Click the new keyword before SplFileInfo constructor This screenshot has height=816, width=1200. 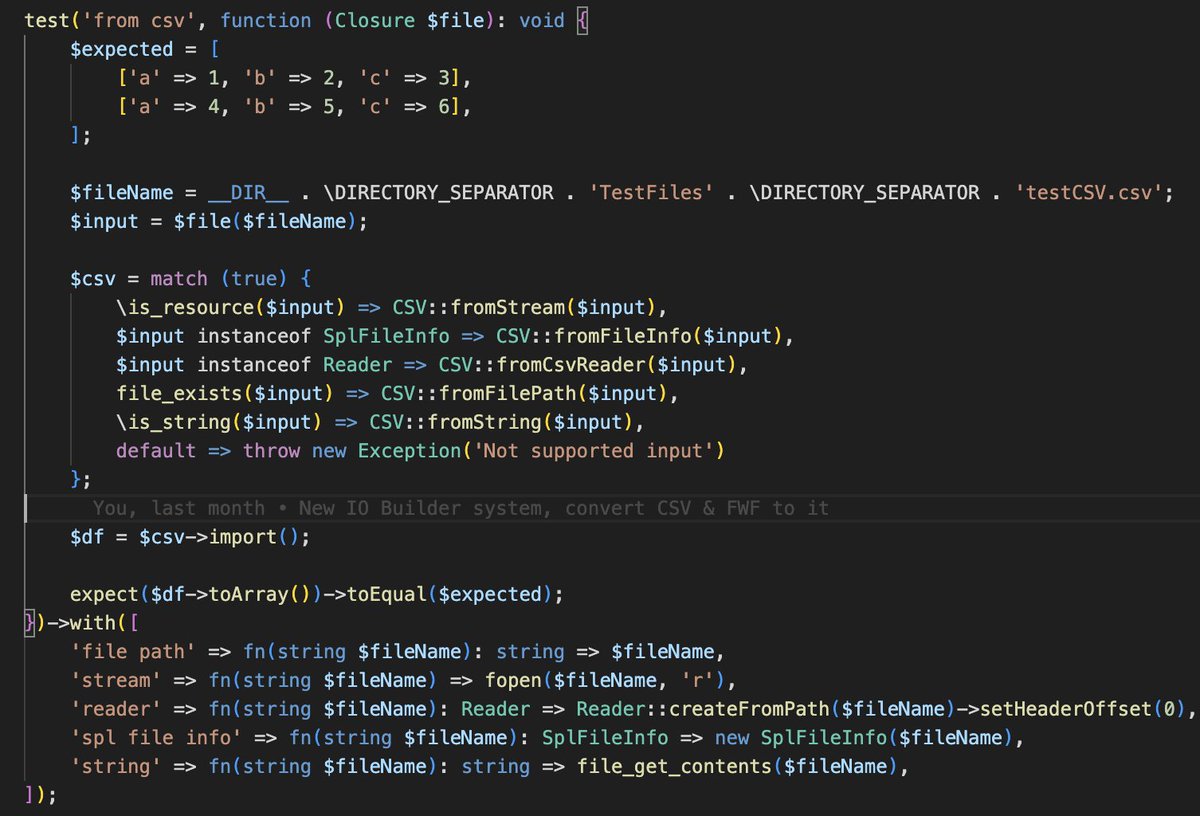click(x=732, y=738)
